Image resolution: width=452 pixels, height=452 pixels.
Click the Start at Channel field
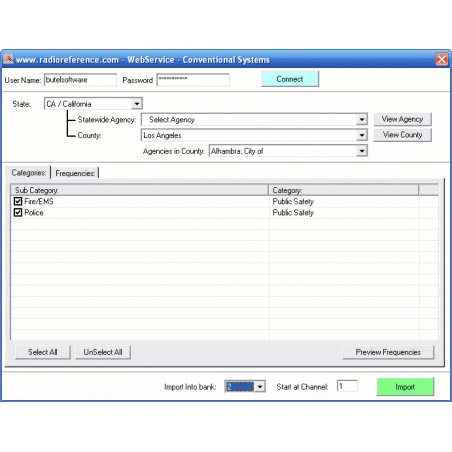pos(347,386)
